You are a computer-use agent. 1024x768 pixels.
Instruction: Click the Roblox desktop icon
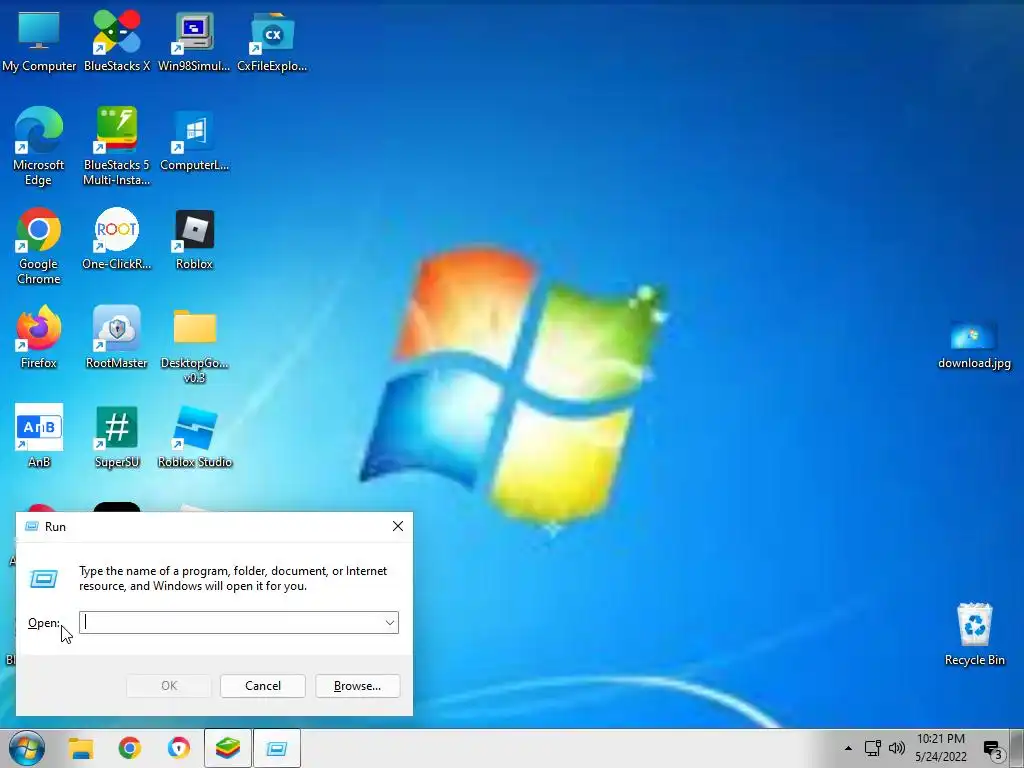[x=194, y=238]
